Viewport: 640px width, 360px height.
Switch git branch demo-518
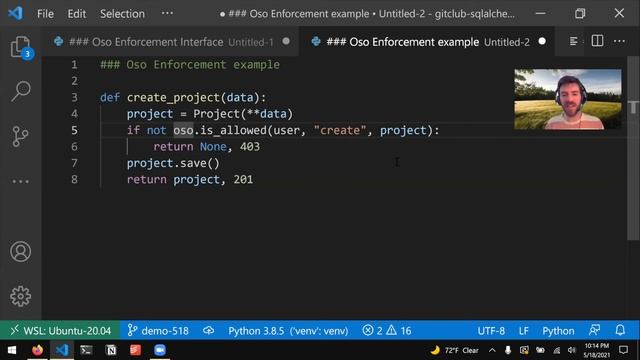158,330
